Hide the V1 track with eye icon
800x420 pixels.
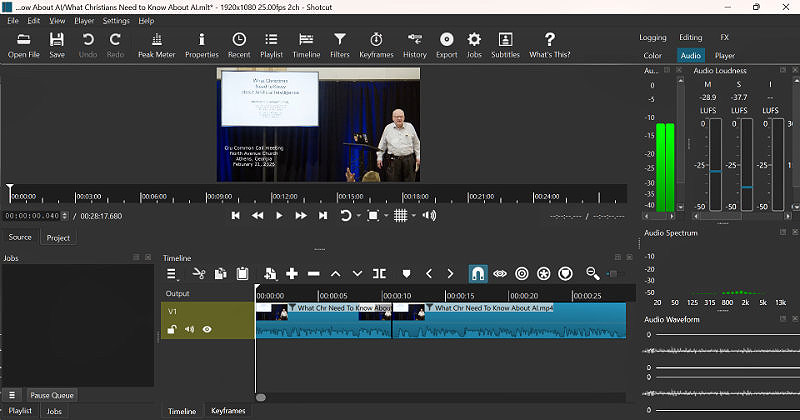click(207, 329)
